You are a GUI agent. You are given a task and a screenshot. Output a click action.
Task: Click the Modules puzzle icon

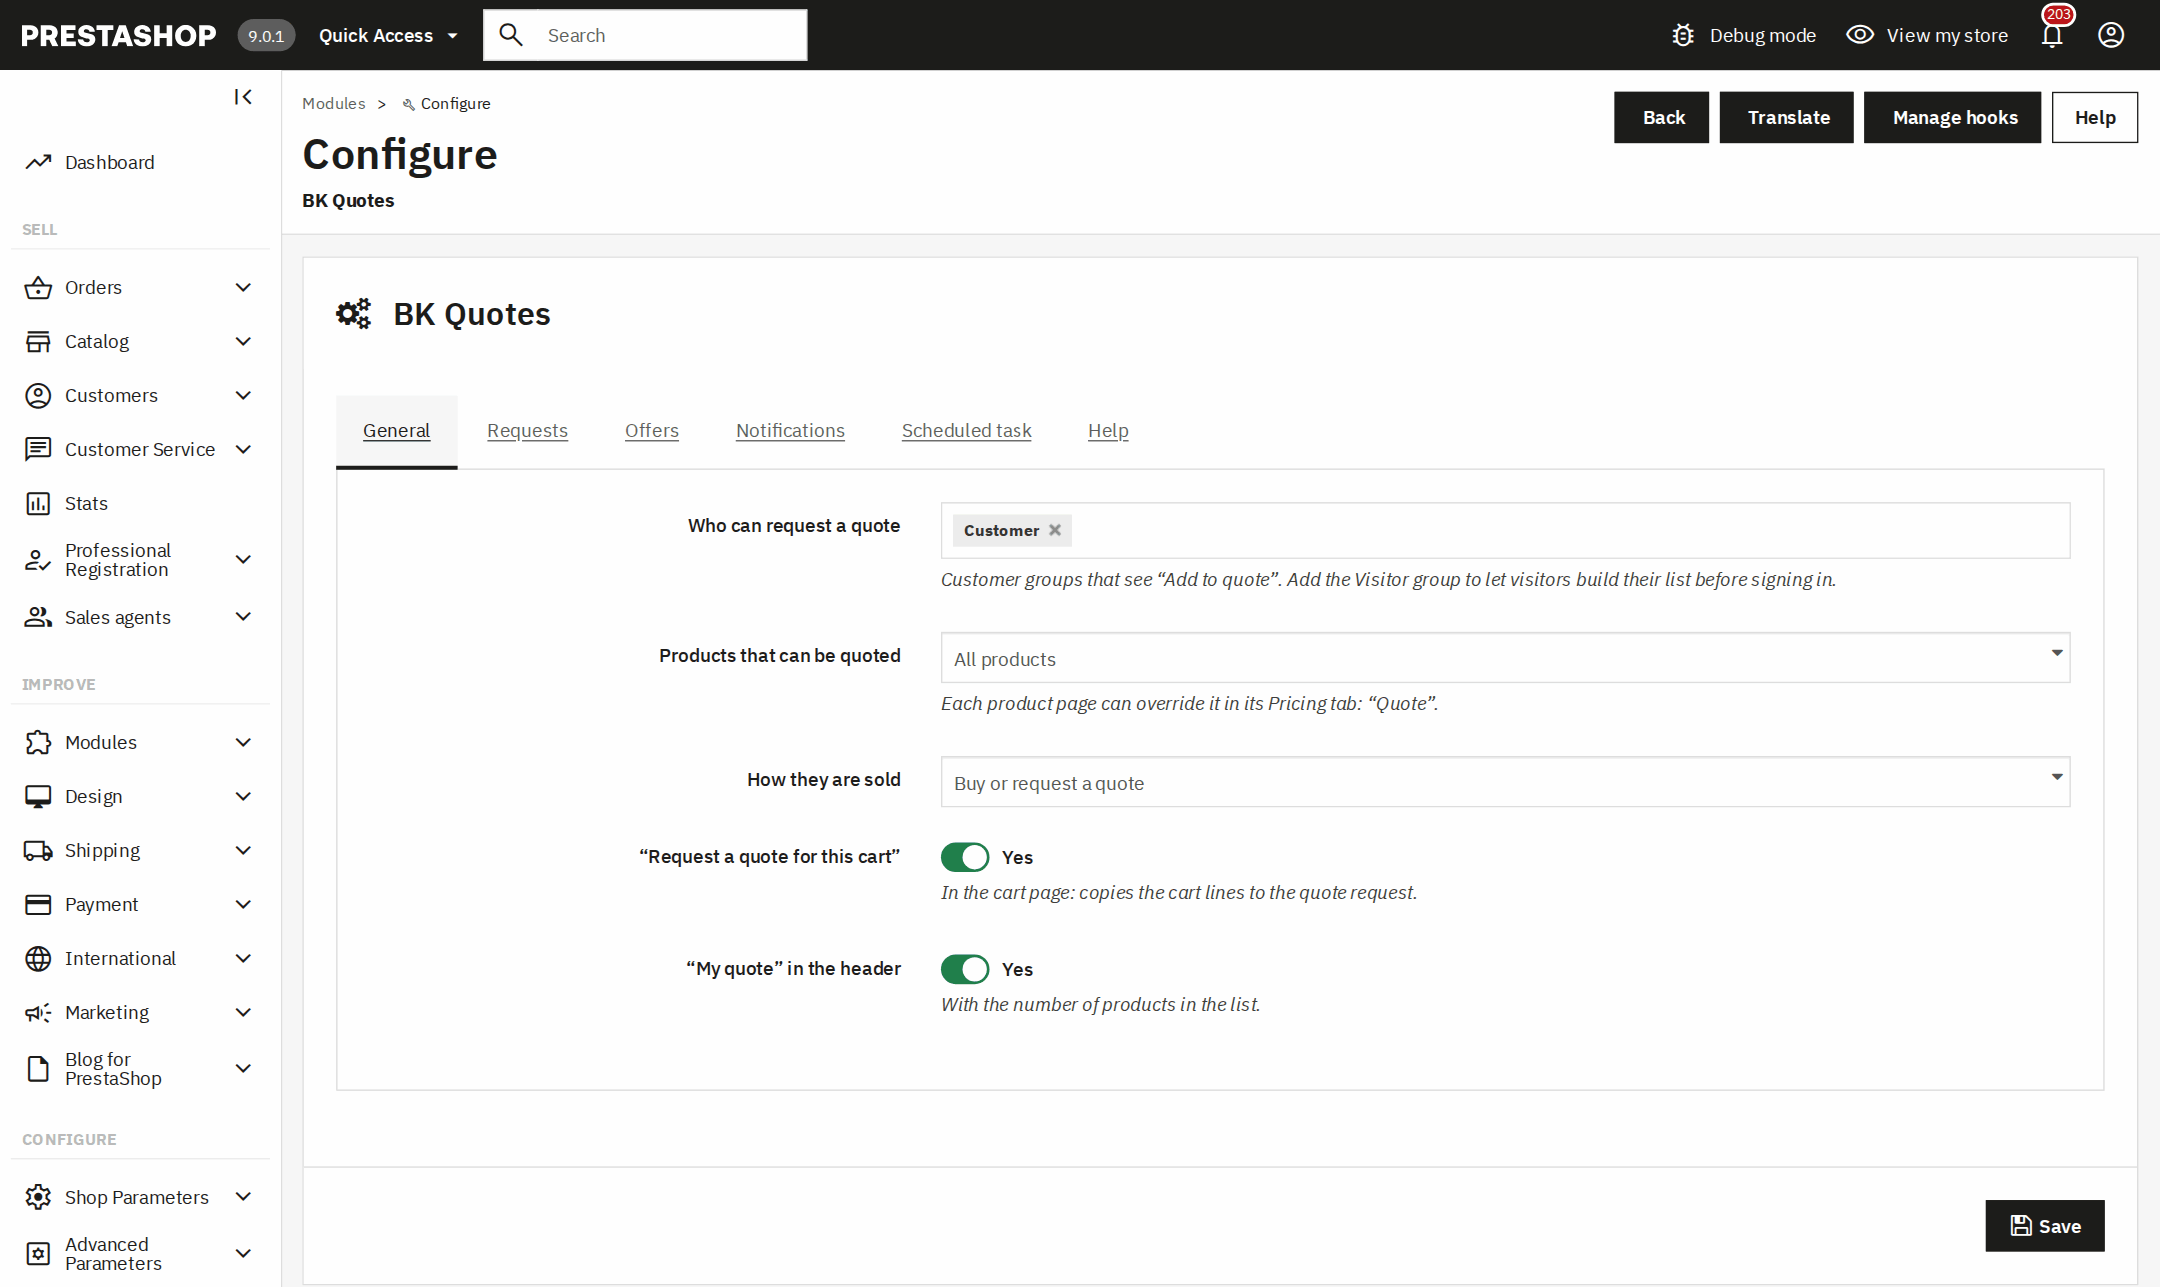point(38,743)
